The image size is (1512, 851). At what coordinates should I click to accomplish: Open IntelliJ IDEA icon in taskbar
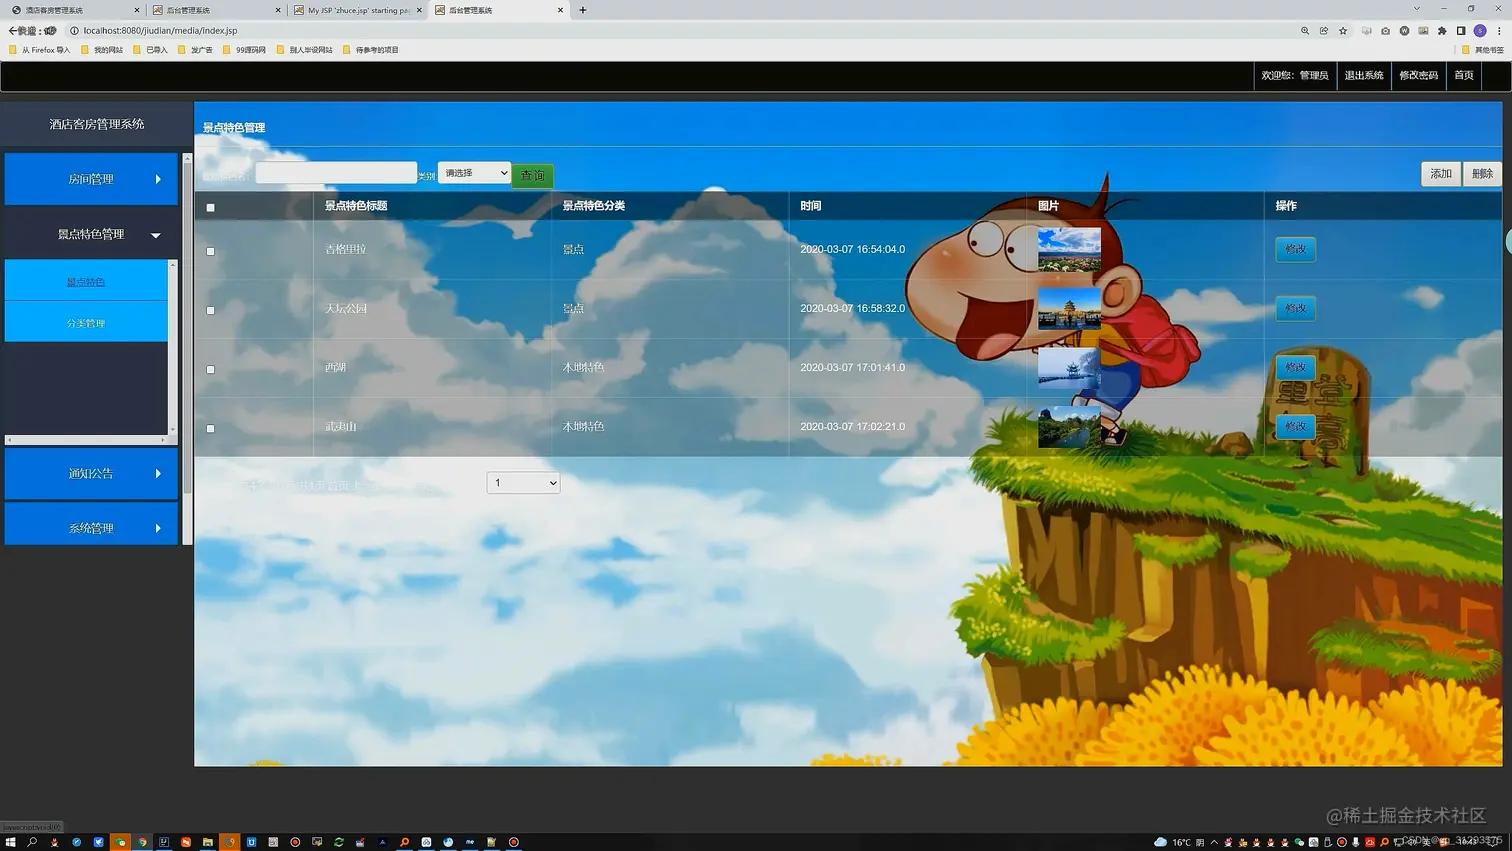coord(164,842)
